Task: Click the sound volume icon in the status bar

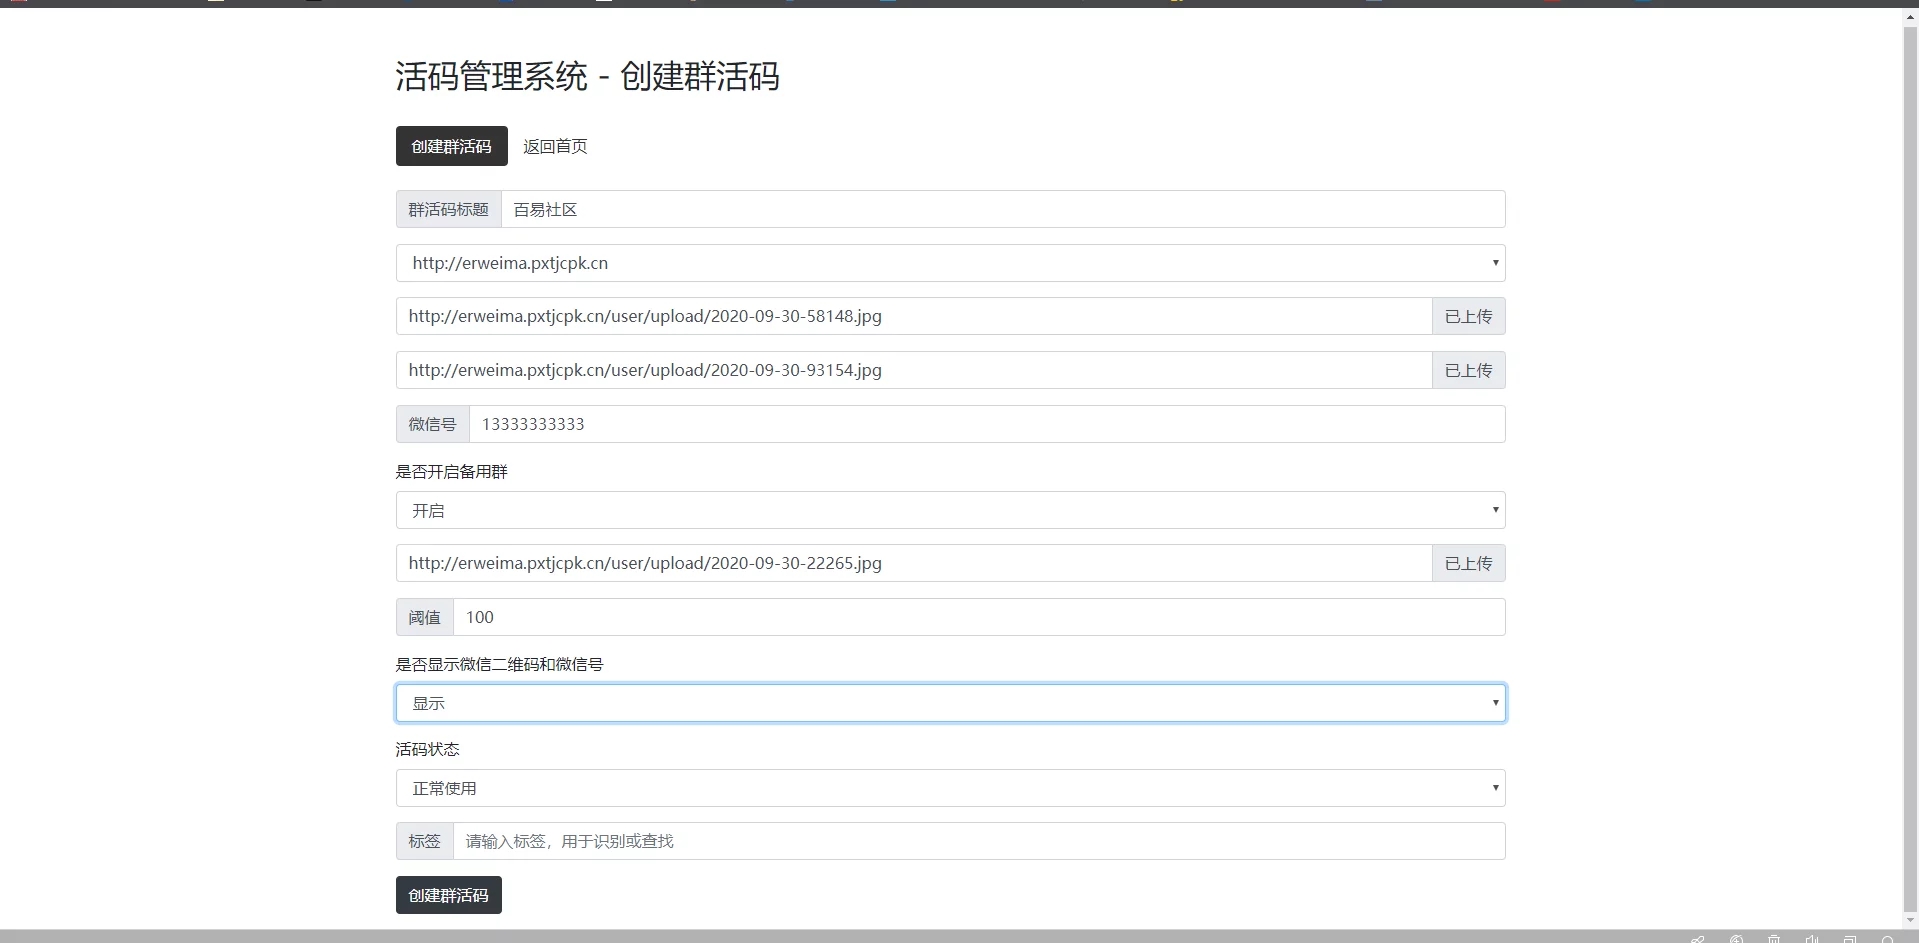Action: click(x=1811, y=939)
